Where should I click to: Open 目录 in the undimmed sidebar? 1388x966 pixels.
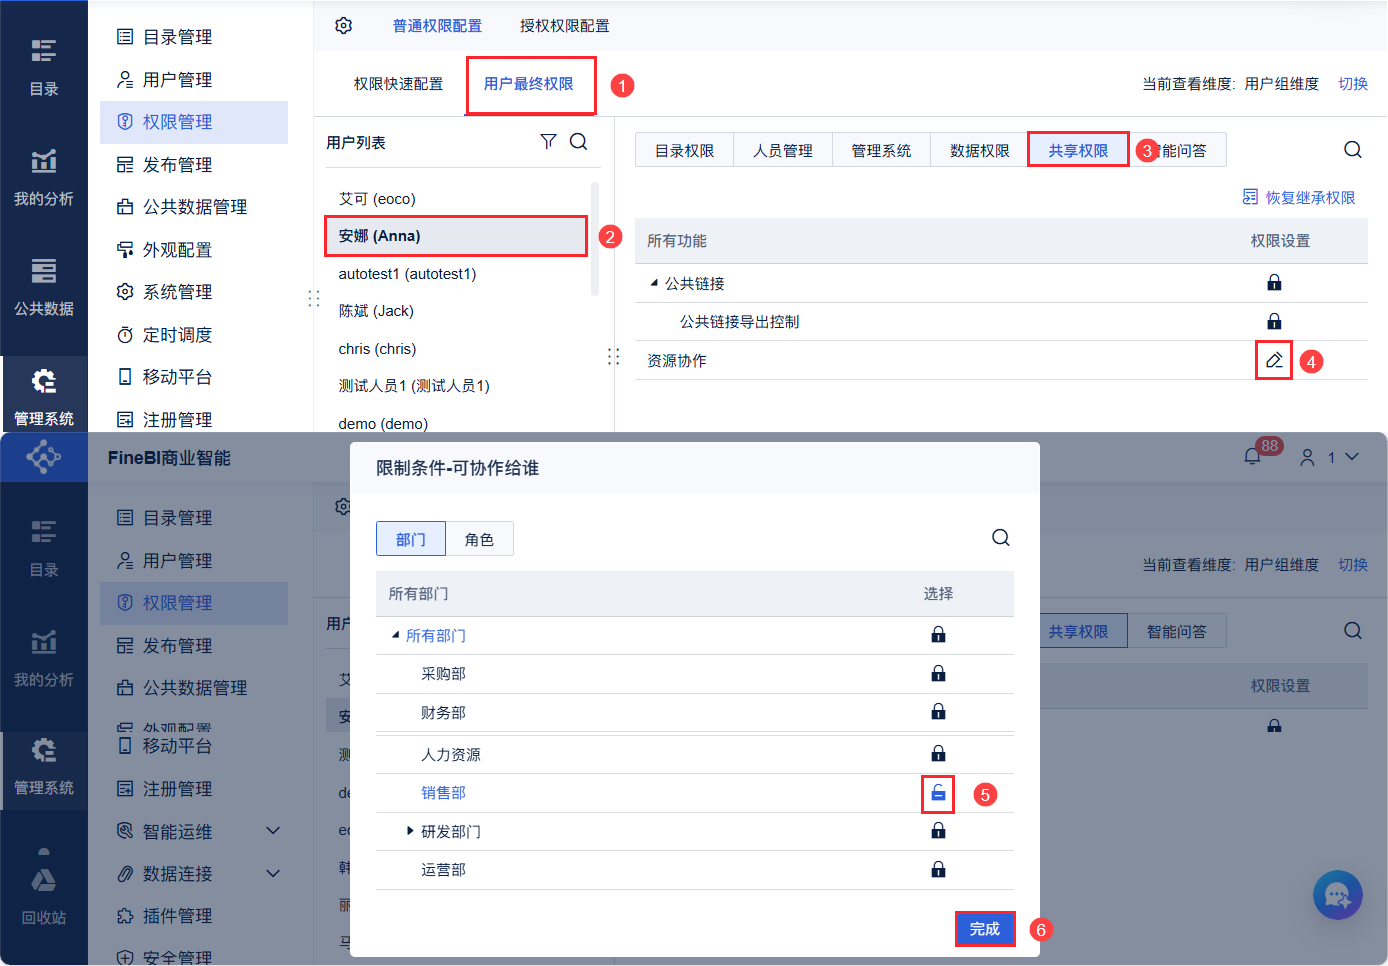point(44,66)
